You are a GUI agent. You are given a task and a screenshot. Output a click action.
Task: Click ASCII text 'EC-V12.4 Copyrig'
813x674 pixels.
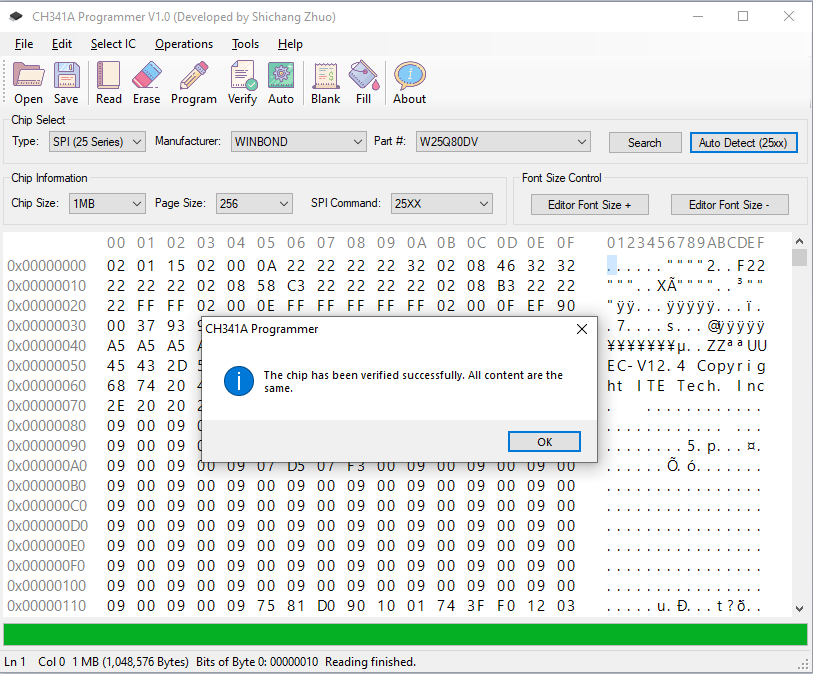686,366
